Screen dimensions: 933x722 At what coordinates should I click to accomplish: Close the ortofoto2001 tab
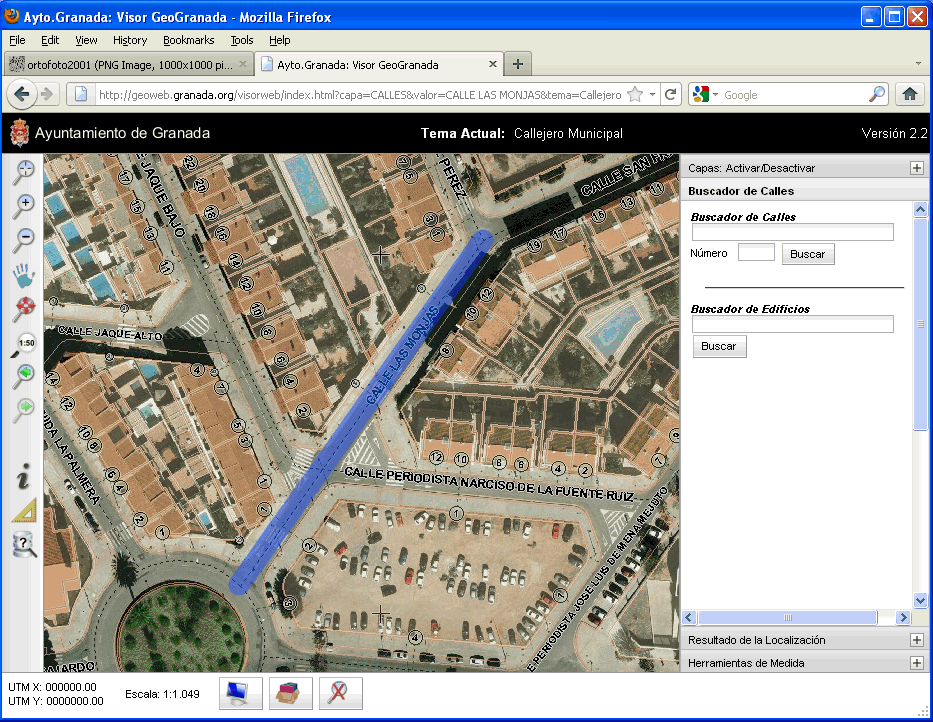243,64
